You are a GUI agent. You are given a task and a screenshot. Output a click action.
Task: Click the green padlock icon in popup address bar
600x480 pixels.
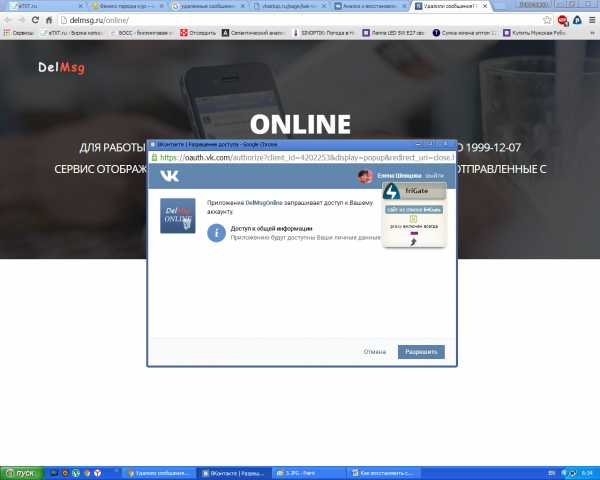pos(154,157)
